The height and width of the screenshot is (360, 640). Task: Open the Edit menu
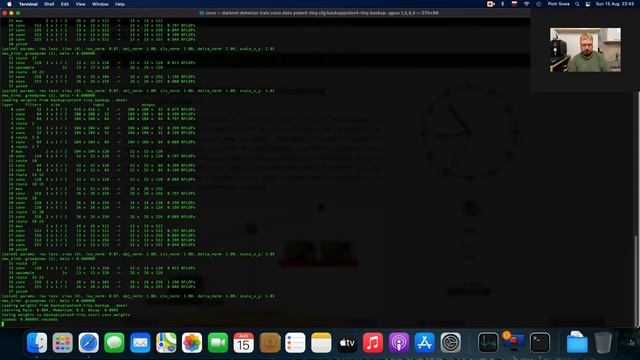coord(64,4)
